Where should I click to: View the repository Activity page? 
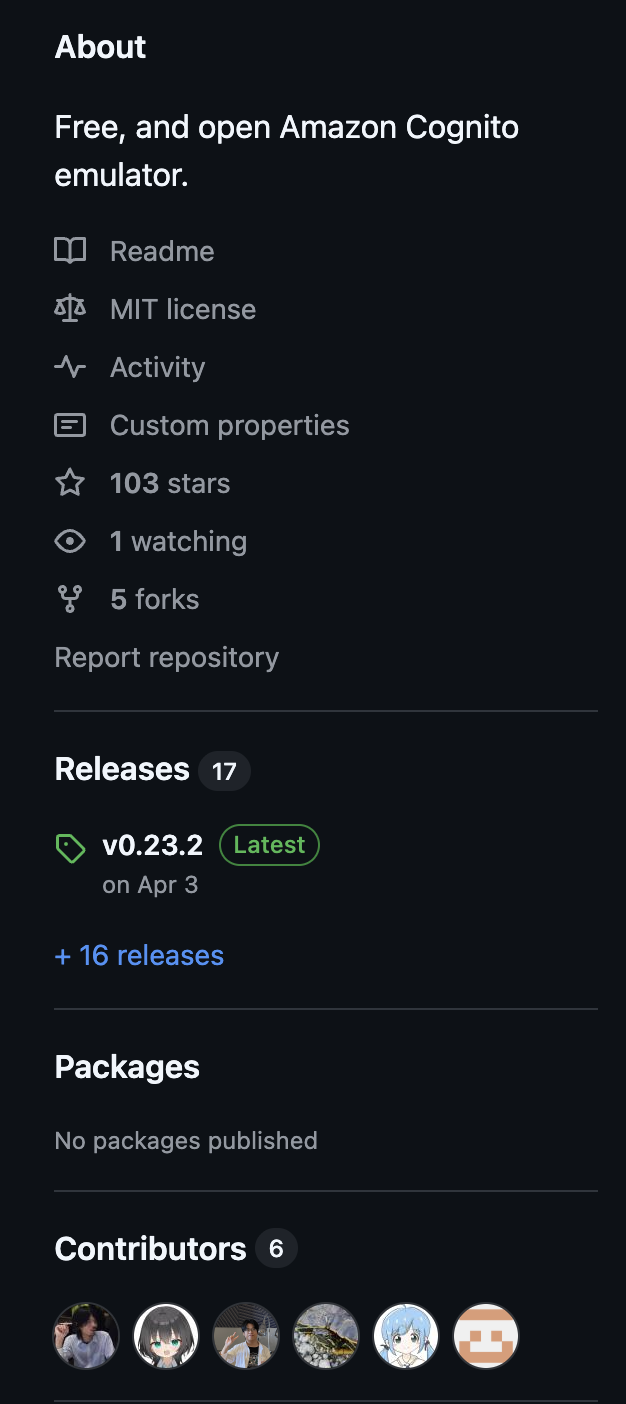click(157, 367)
